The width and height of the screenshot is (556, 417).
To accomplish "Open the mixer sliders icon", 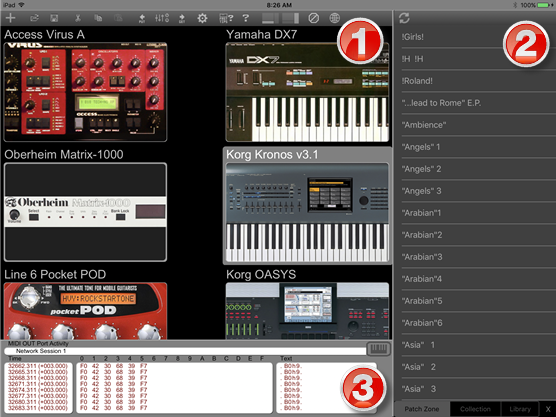I will [162, 18].
